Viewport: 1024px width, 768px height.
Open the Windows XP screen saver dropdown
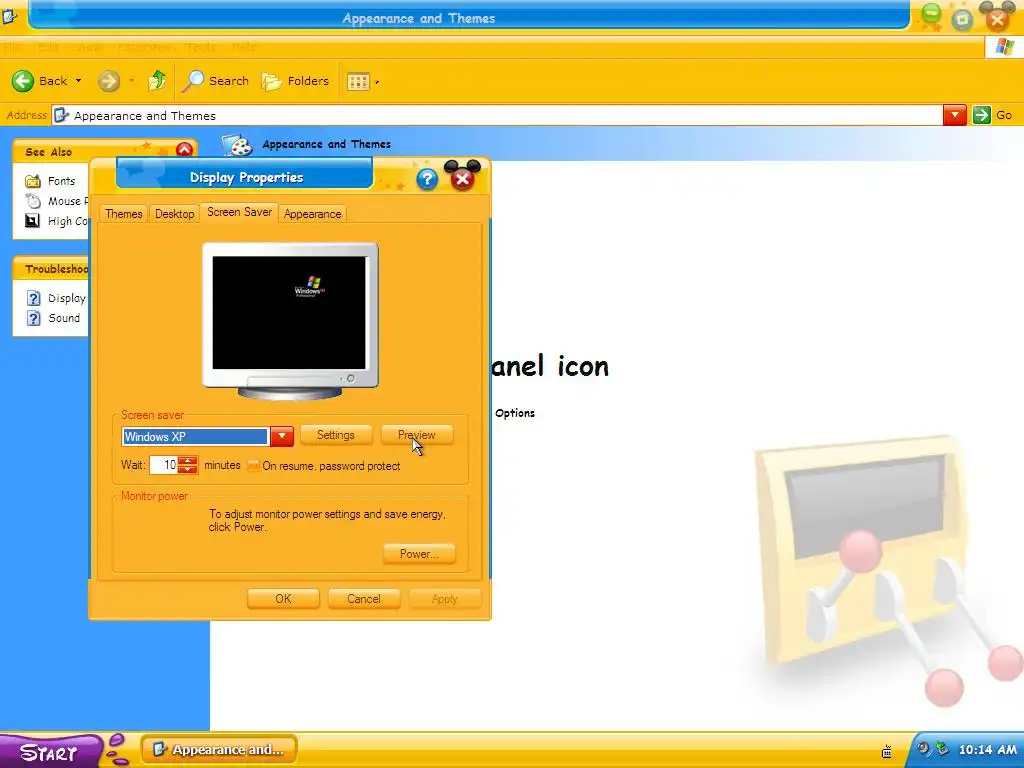click(x=282, y=436)
